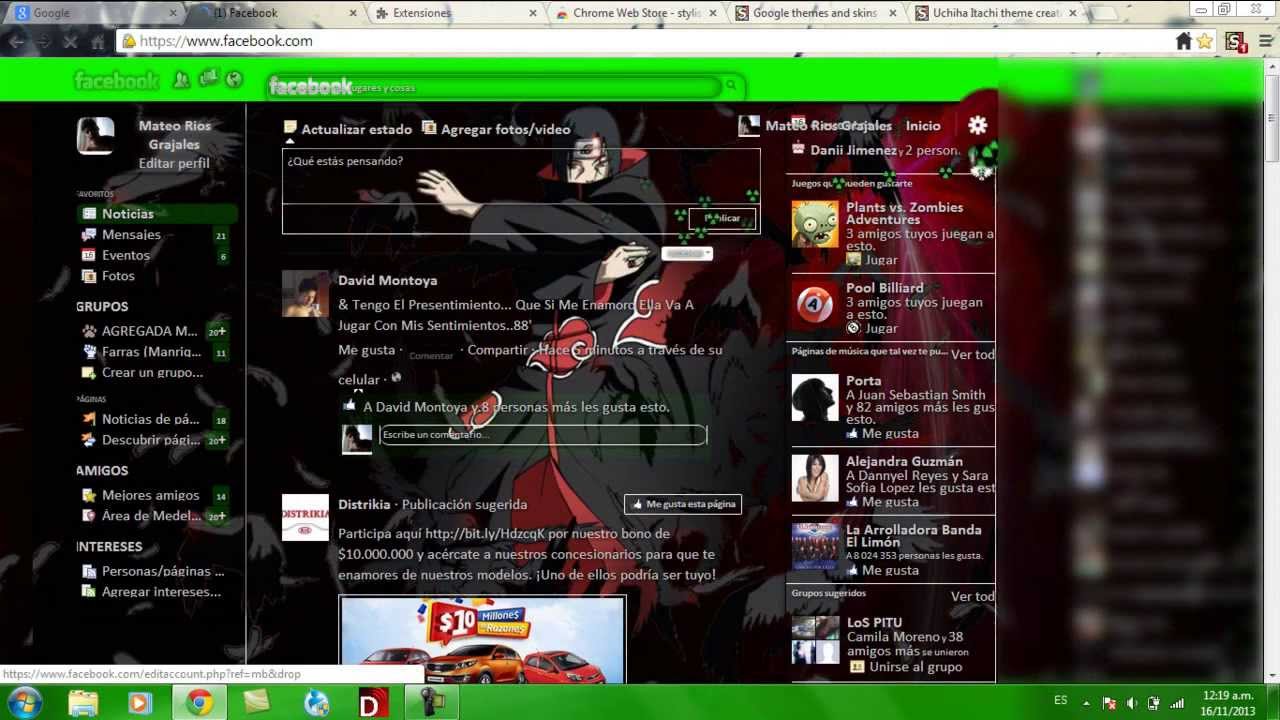This screenshot has width=1280, height=720.
Task: Click the stop loading X button
Action: click(70, 41)
